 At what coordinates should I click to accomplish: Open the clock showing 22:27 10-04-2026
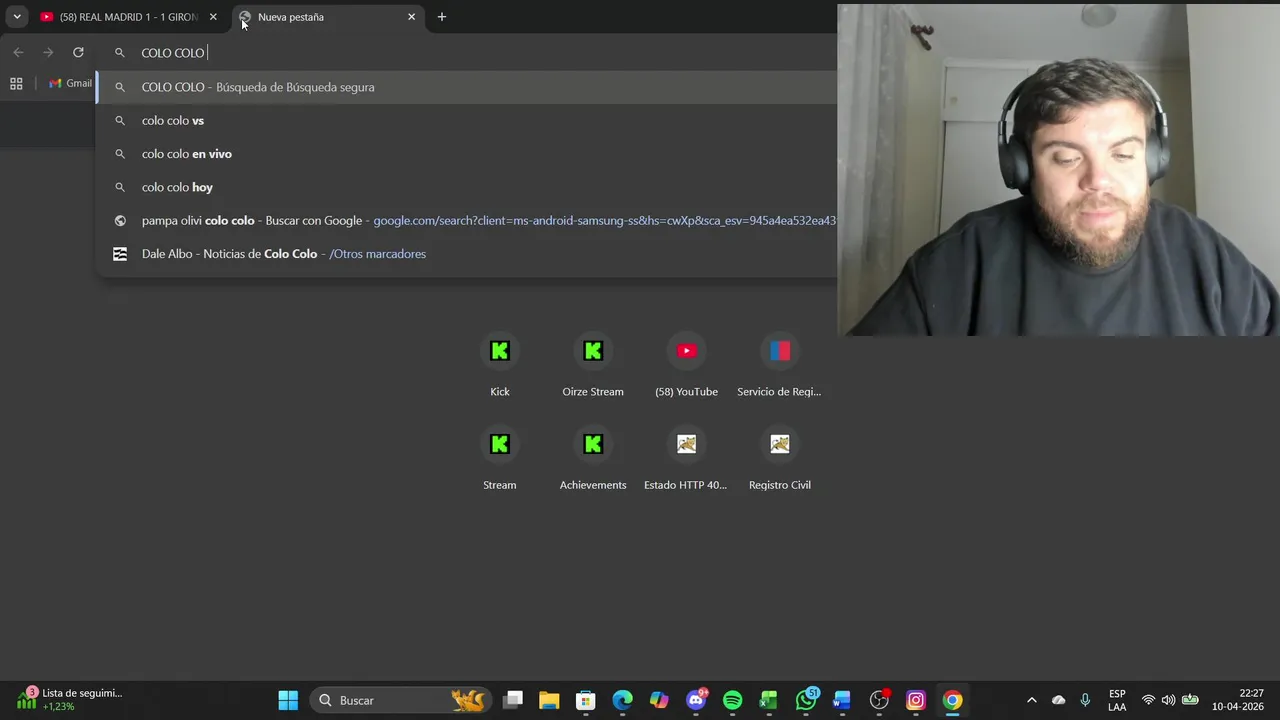pyautogui.click(x=1238, y=700)
